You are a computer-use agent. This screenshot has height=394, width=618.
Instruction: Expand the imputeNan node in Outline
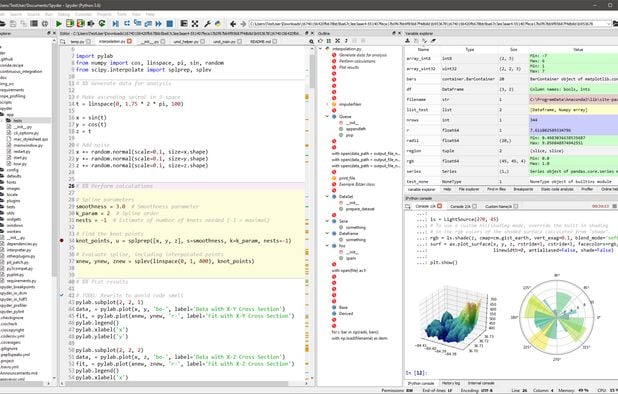coord(327,104)
